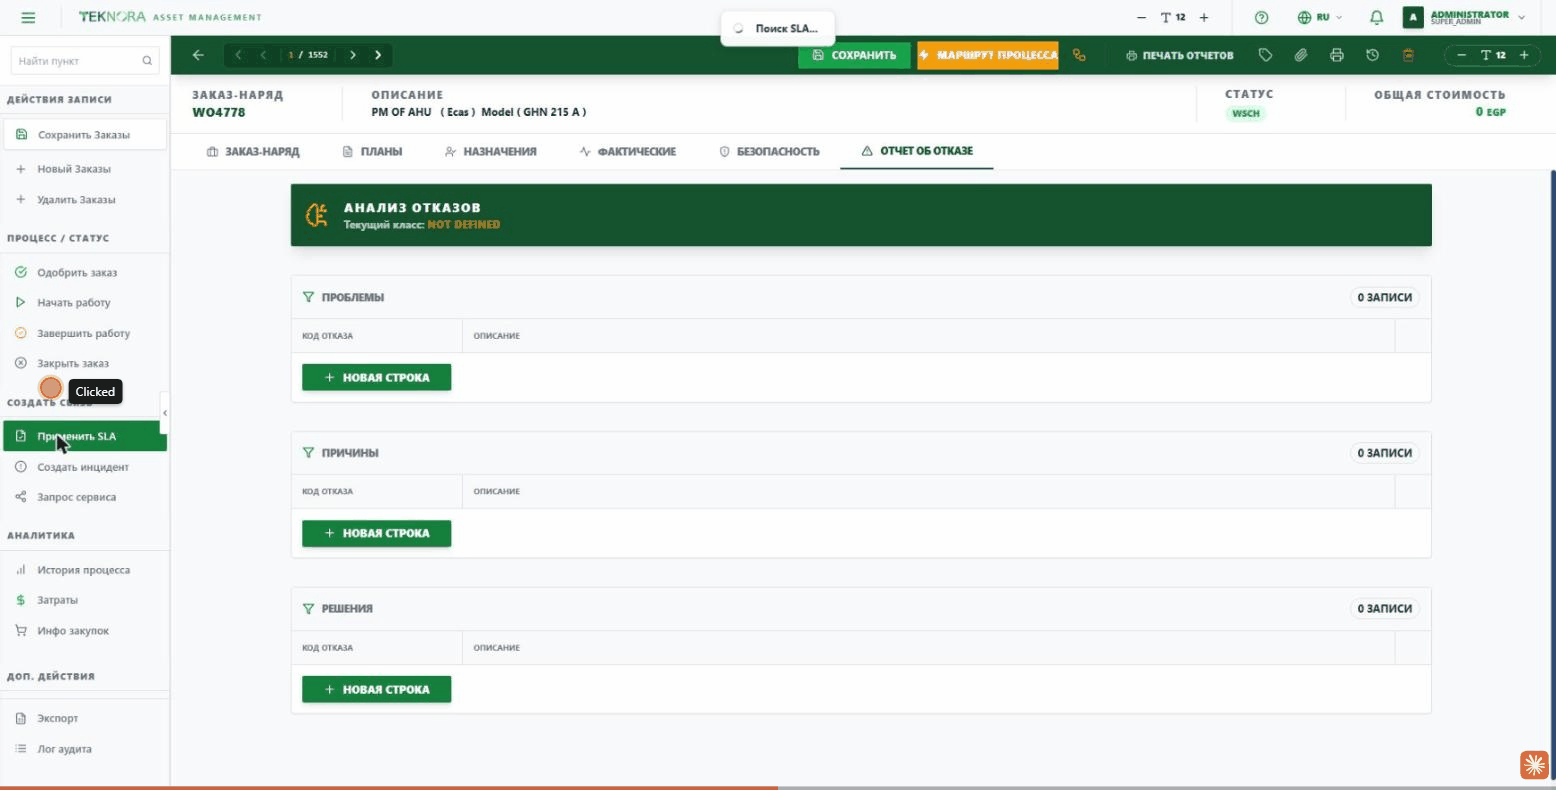Decrease record font size in green toolbar
This screenshot has height=790, width=1556.
pos(1462,55)
